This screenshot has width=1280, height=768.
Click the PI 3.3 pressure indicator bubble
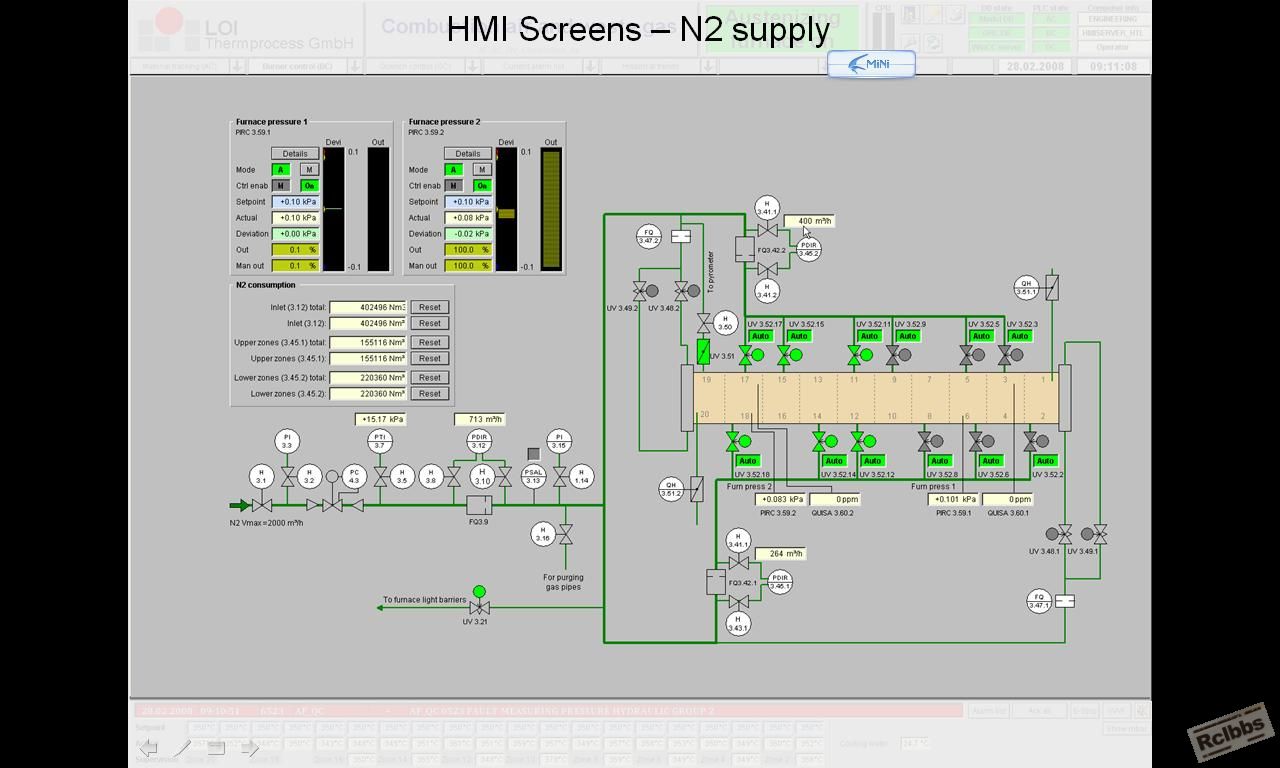click(x=287, y=440)
